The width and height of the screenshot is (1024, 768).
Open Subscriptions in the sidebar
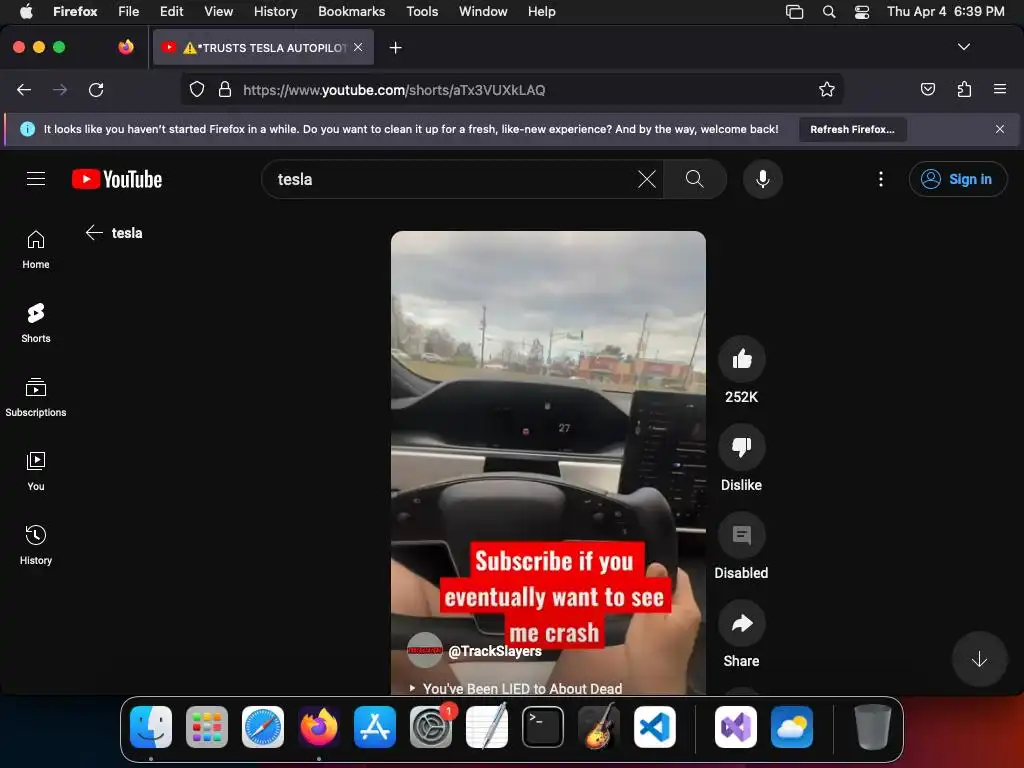pos(36,397)
